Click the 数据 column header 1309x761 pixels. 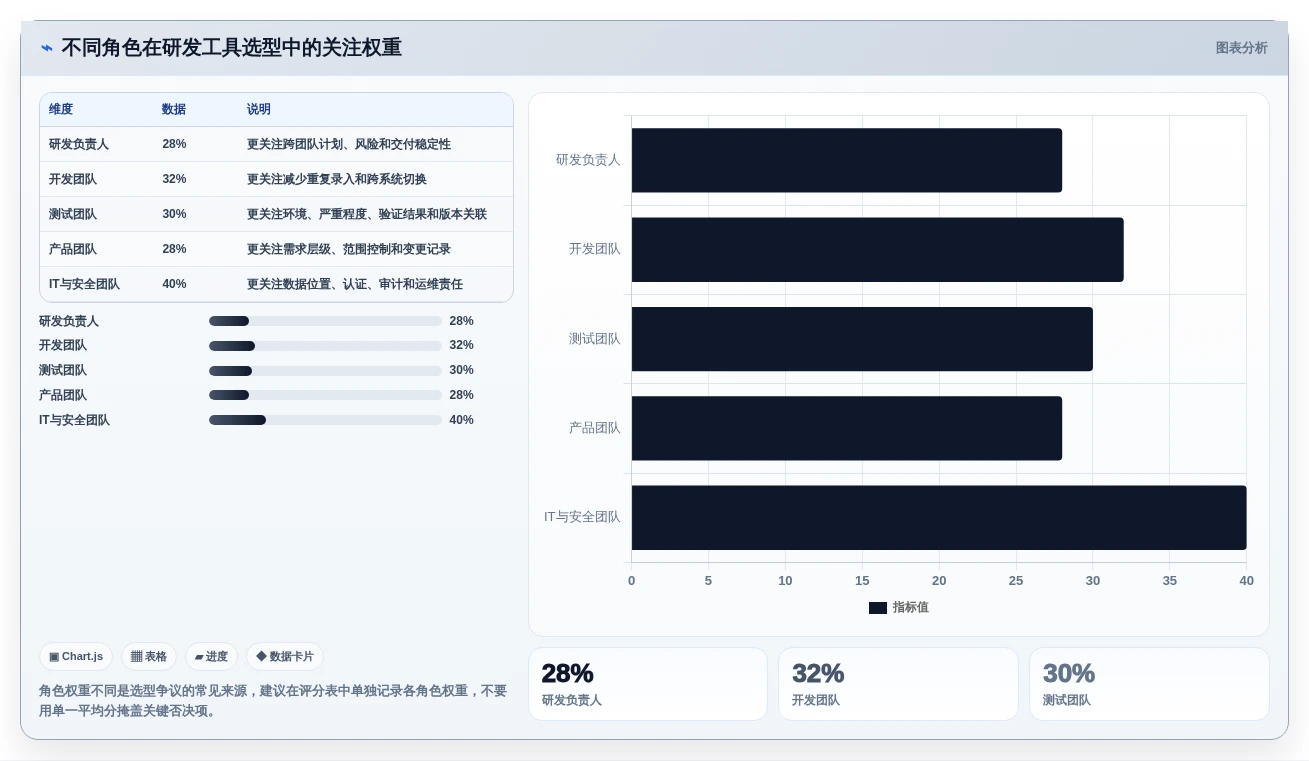(174, 109)
